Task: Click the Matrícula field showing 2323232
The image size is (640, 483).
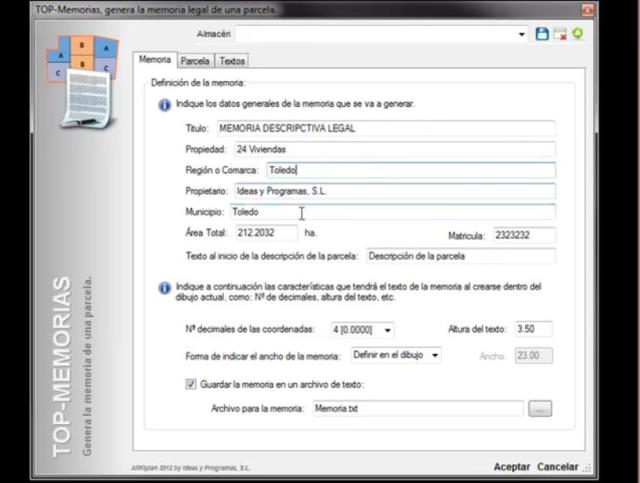Action: click(x=524, y=235)
